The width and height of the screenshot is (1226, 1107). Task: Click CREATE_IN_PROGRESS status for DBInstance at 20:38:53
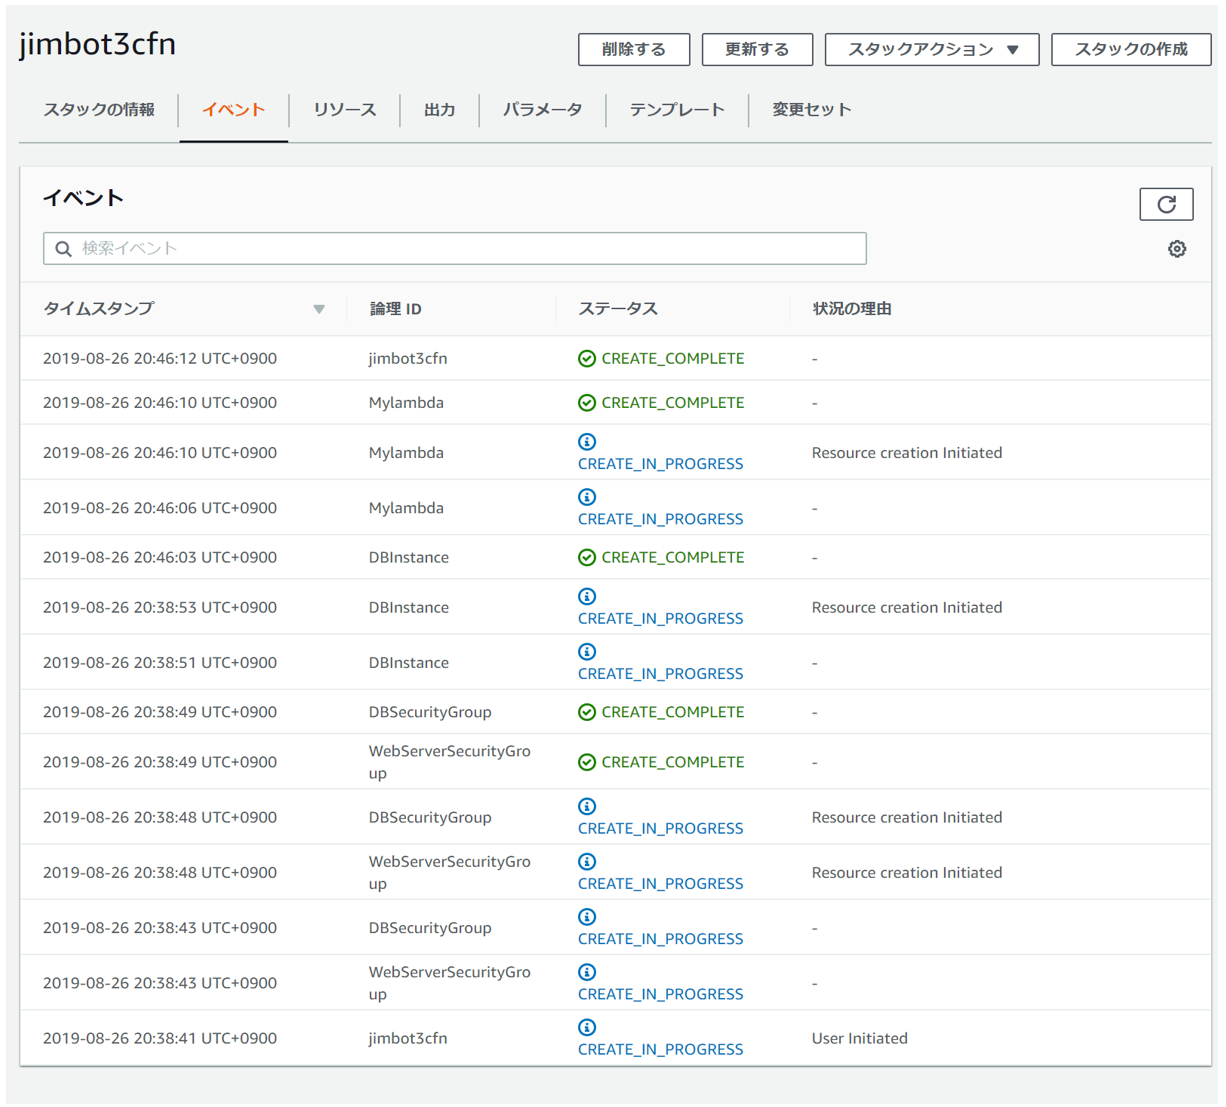coord(661,619)
